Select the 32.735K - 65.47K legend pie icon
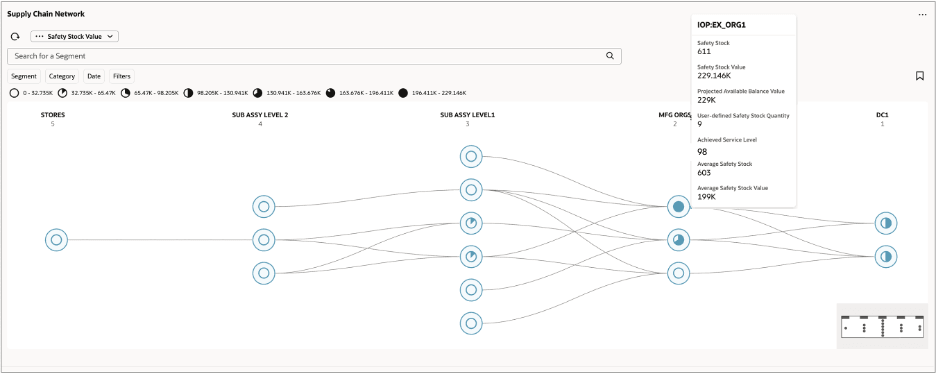The image size is (936, 374). (63, 93)
